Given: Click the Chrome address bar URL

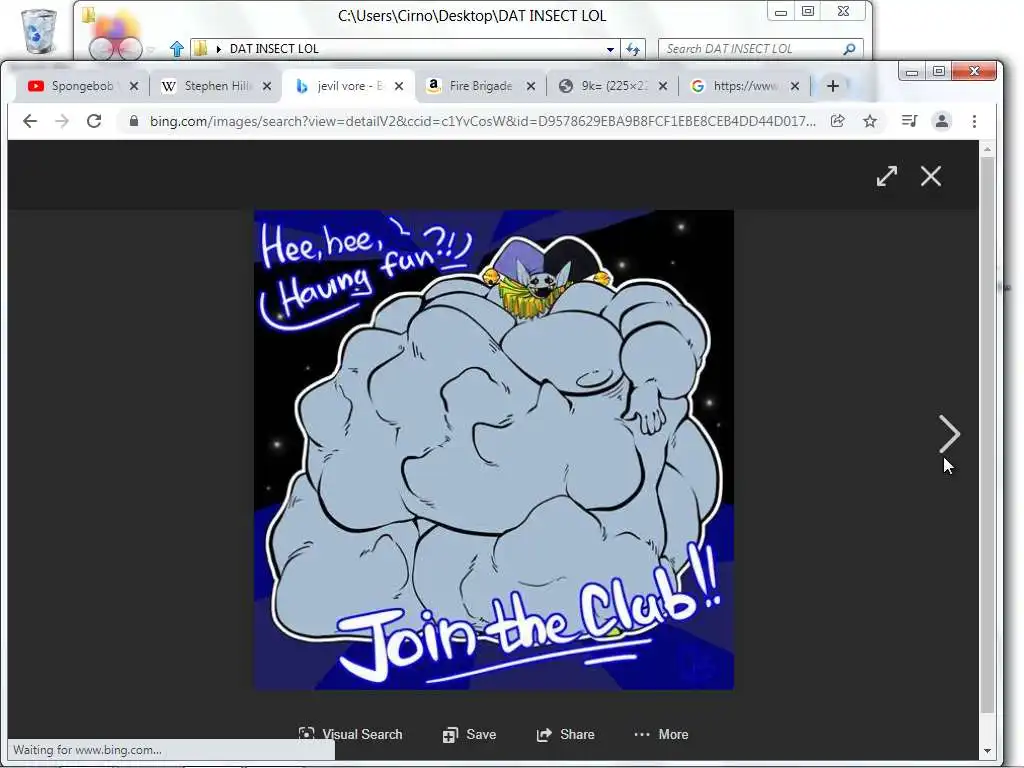Looking at the screenshot, I should 482,121.
